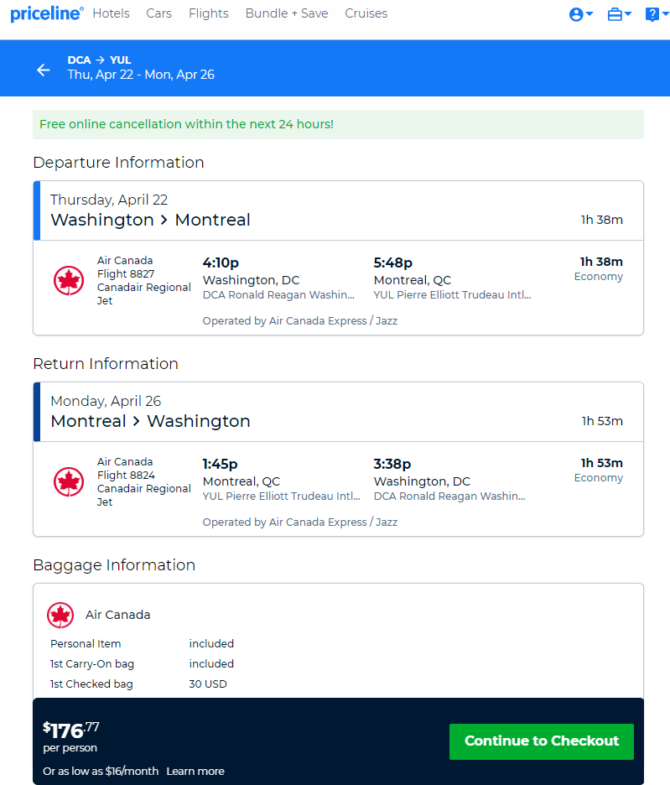Click the Air Canada logo in baggage section

[x=60, y=615]
